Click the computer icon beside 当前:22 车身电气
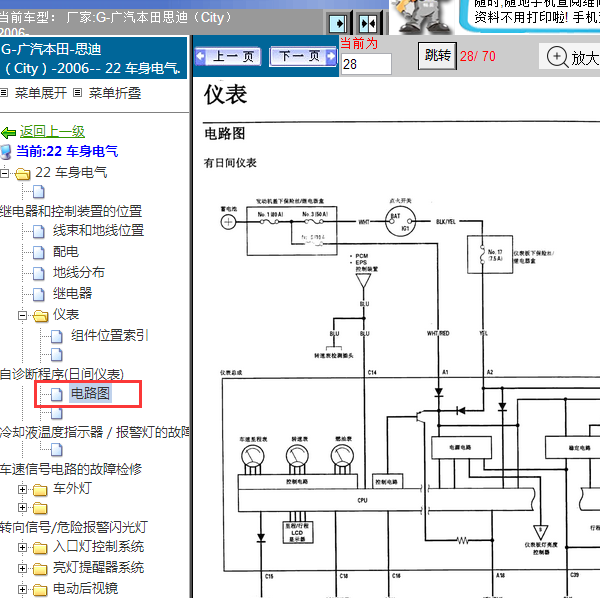The width and height of the screenshot is (600, 598). coord(6,152)
